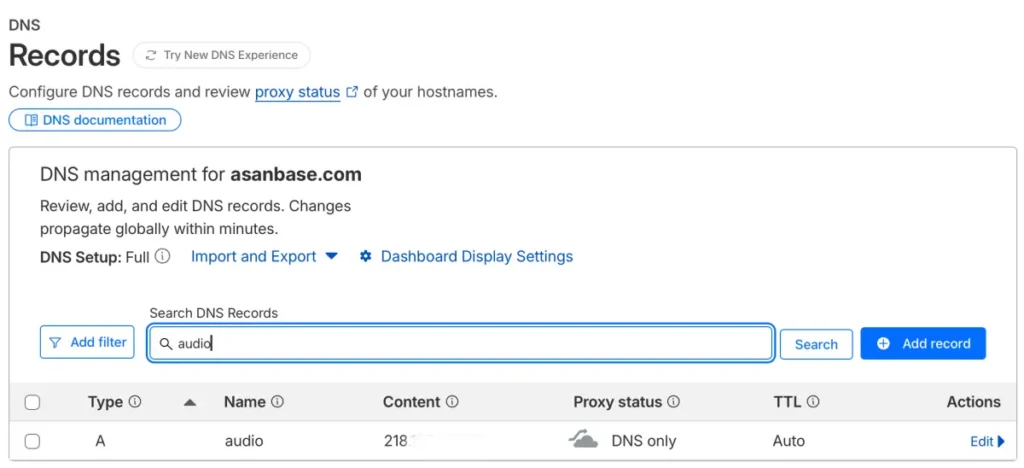Click the Name column header label

point(245,402)
